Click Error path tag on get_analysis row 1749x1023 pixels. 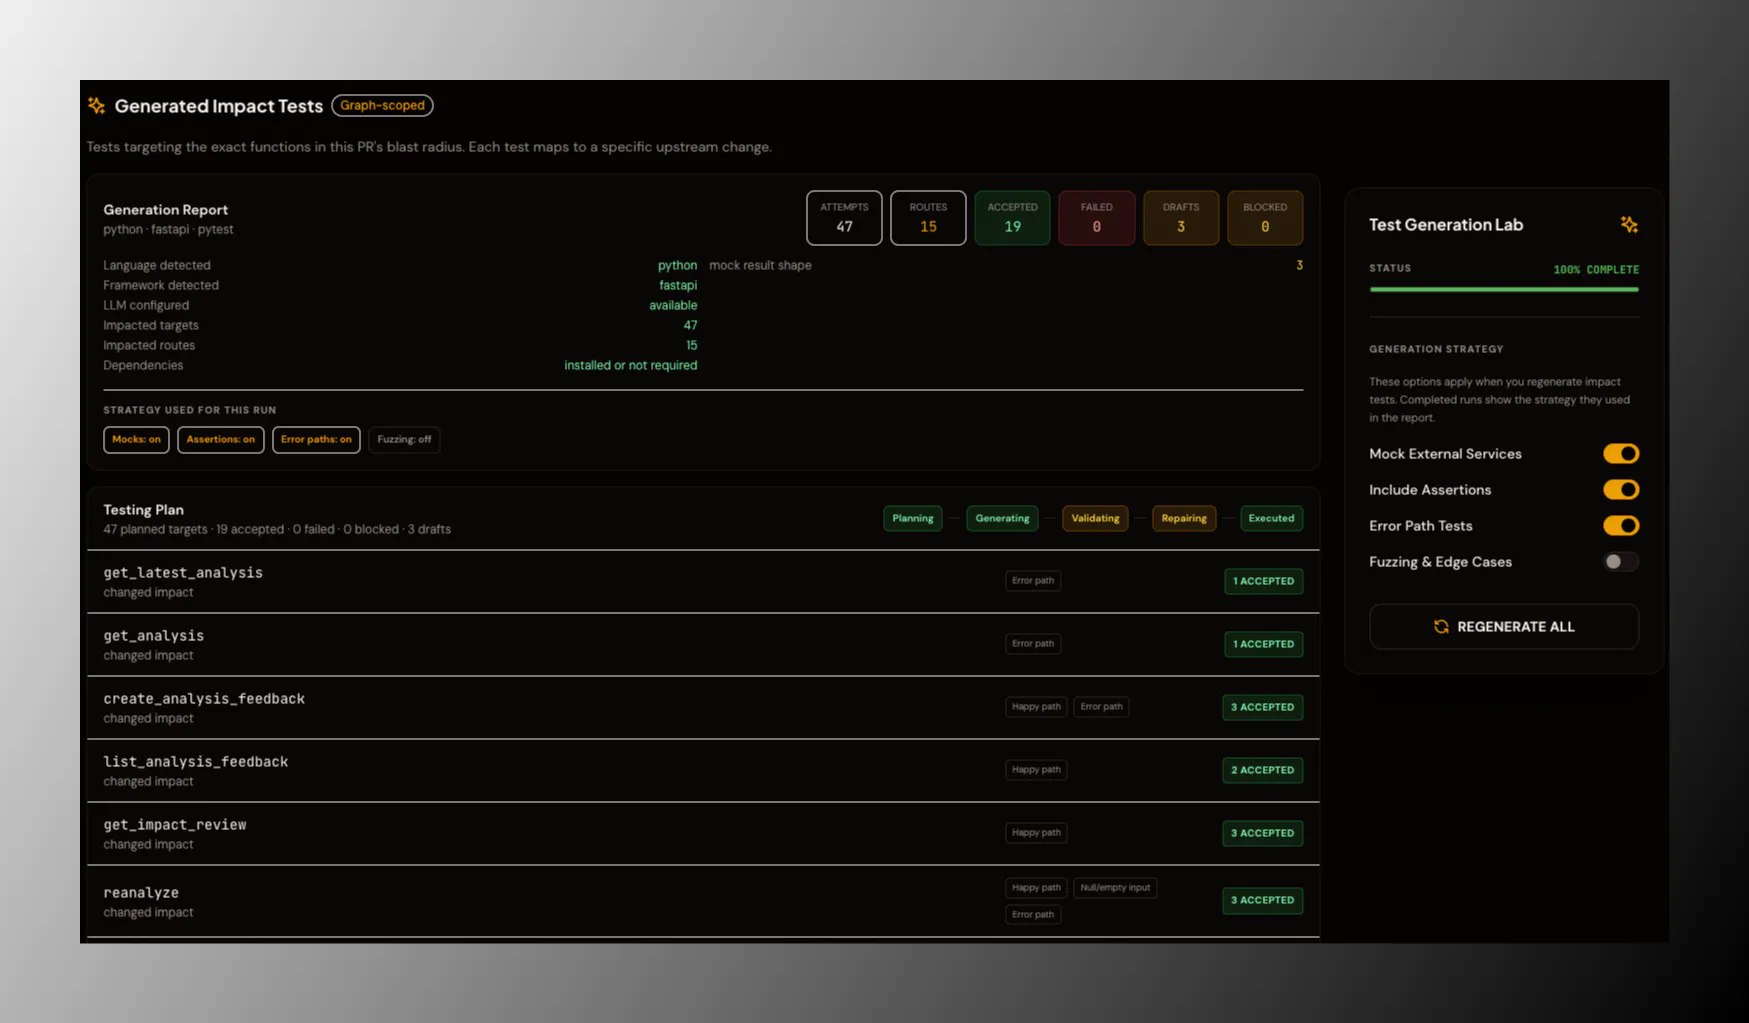coord(1033,643)
